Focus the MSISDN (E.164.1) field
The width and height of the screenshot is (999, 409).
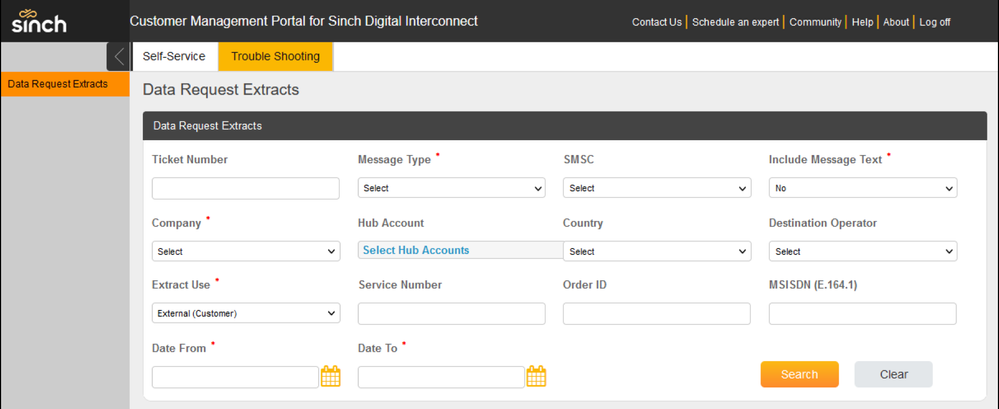coord(863,313)
